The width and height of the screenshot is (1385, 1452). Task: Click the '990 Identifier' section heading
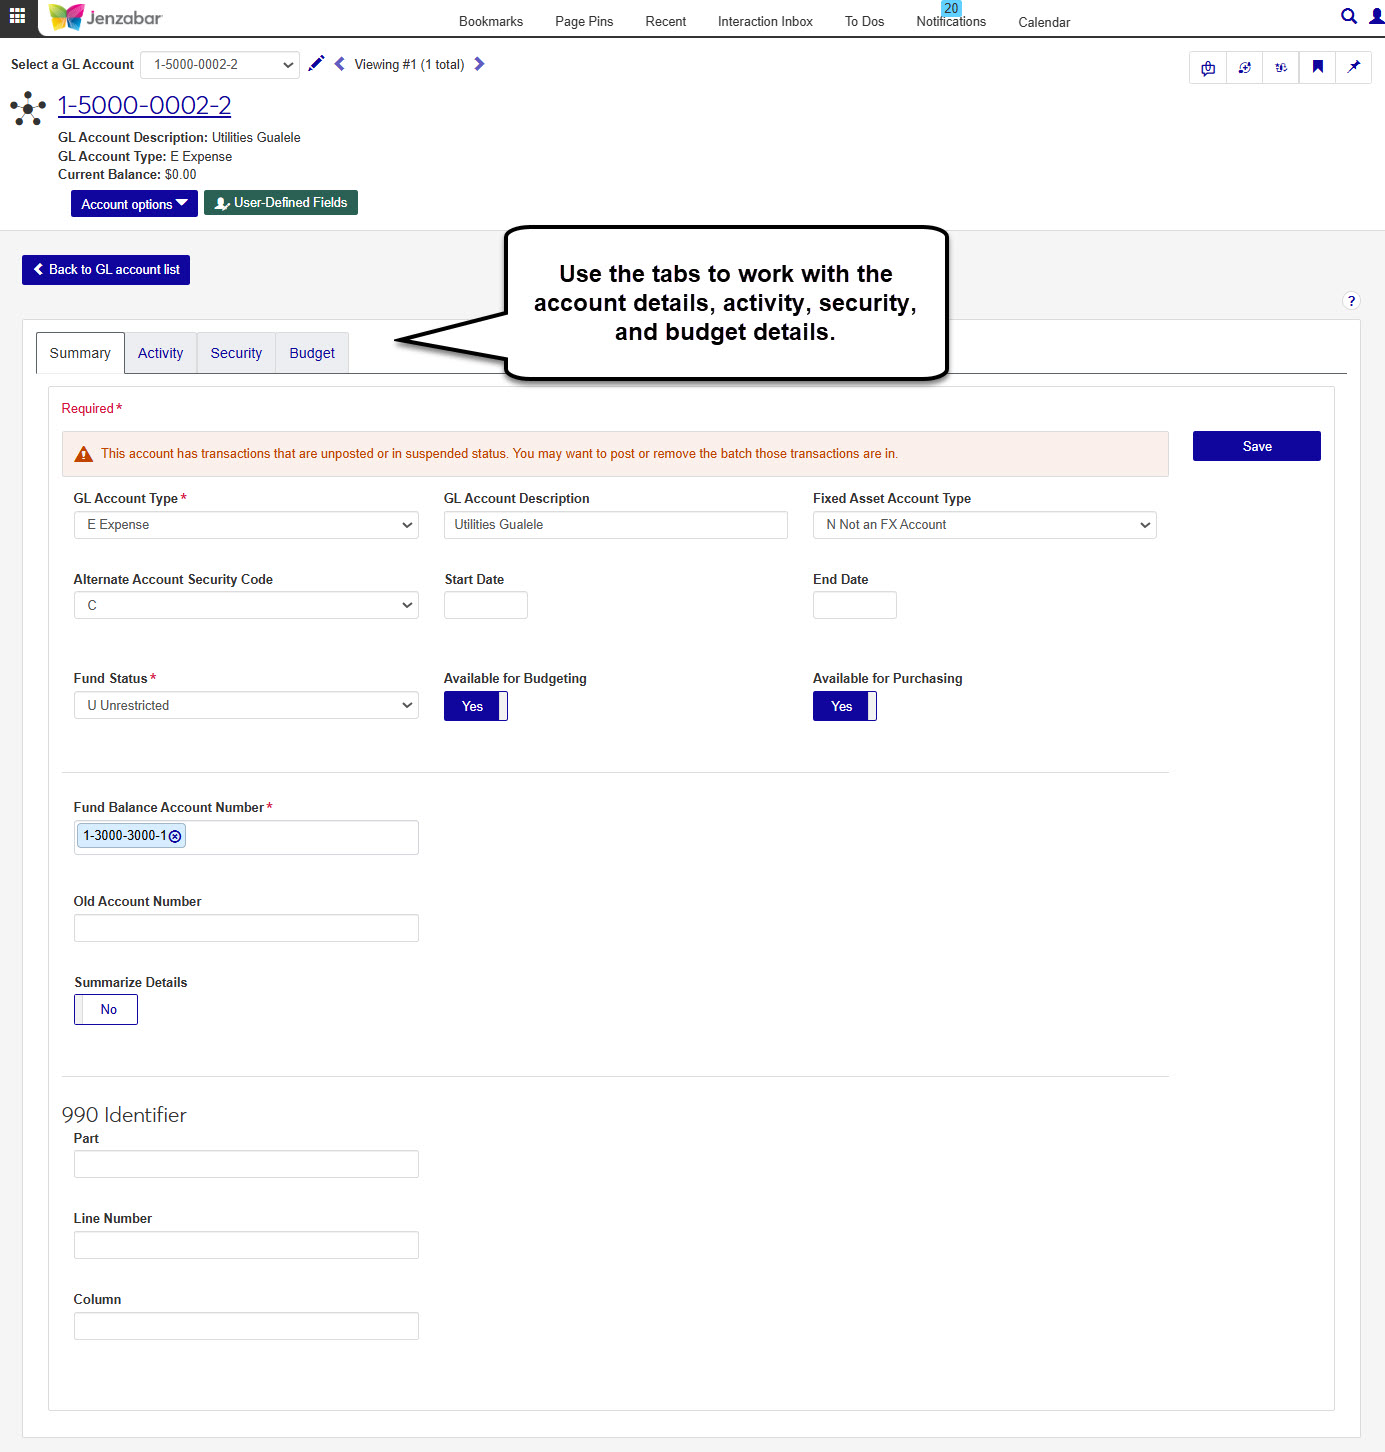point(124,1115)
